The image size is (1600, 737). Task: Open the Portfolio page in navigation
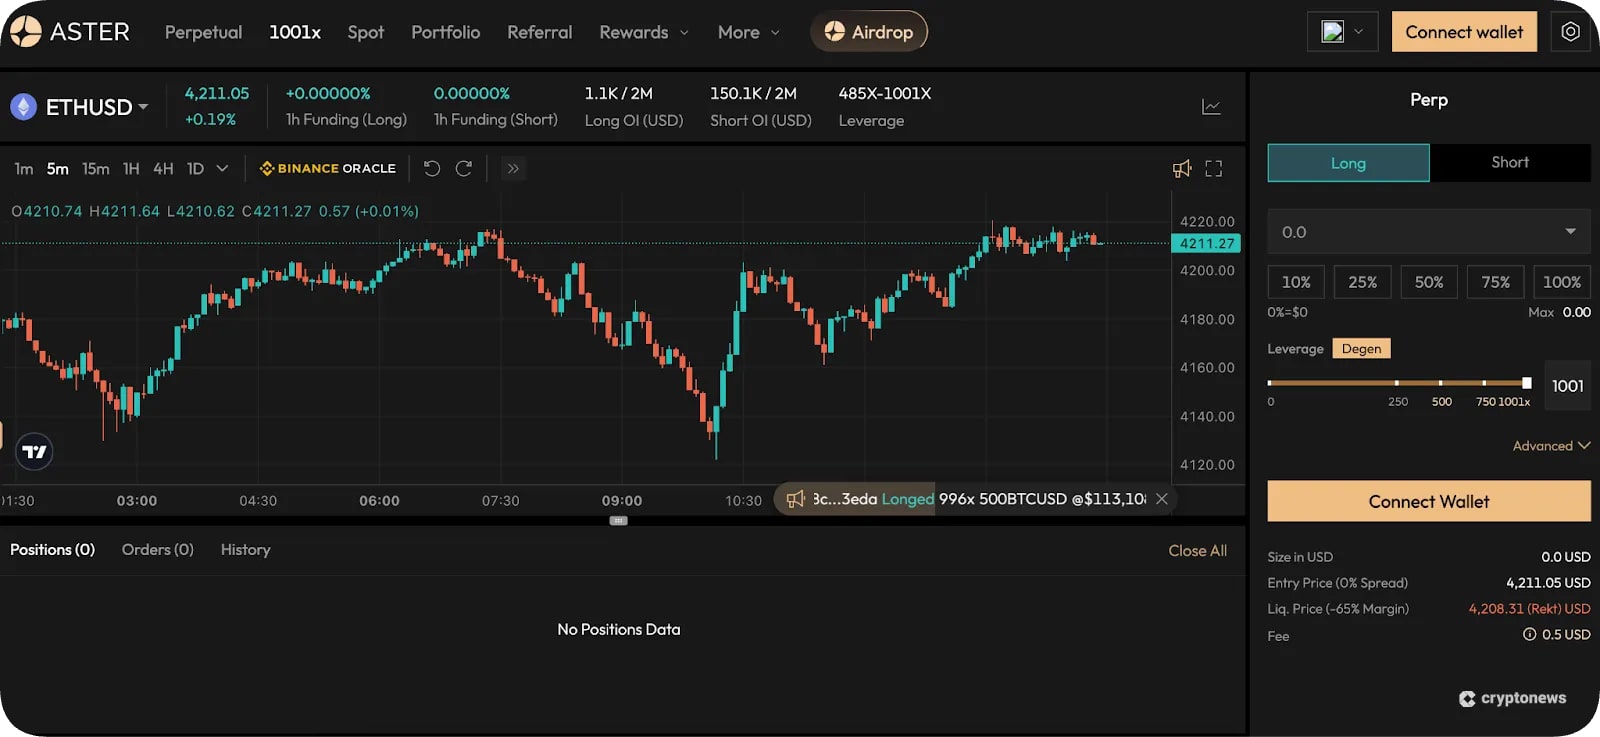coord(445,32)
